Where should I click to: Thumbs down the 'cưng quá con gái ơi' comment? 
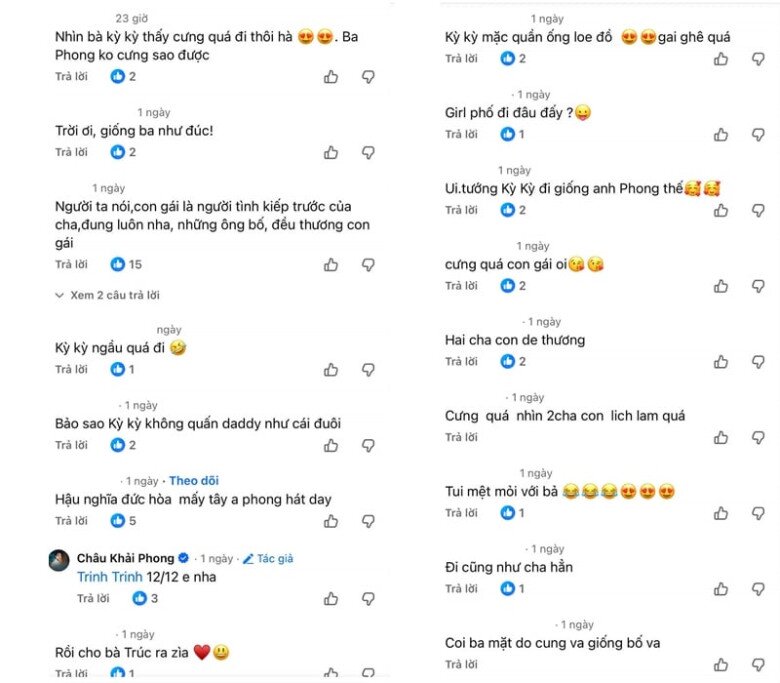pyautogui.click(x=758, y=286)
